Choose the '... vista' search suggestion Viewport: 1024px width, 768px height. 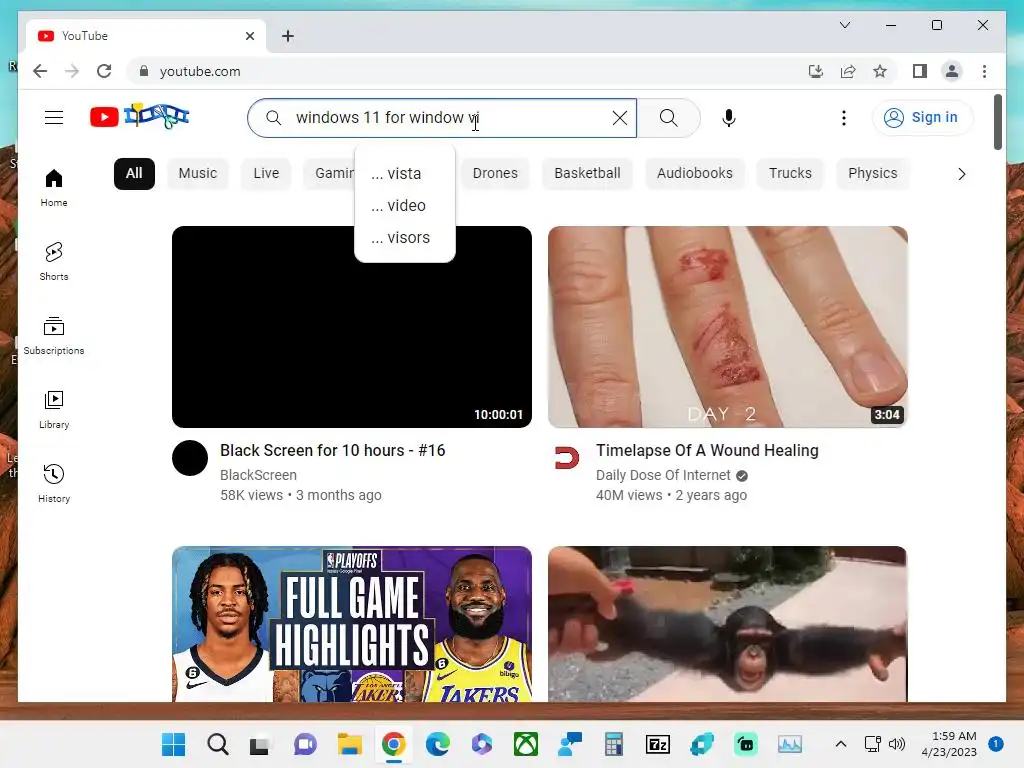point(405,174)
